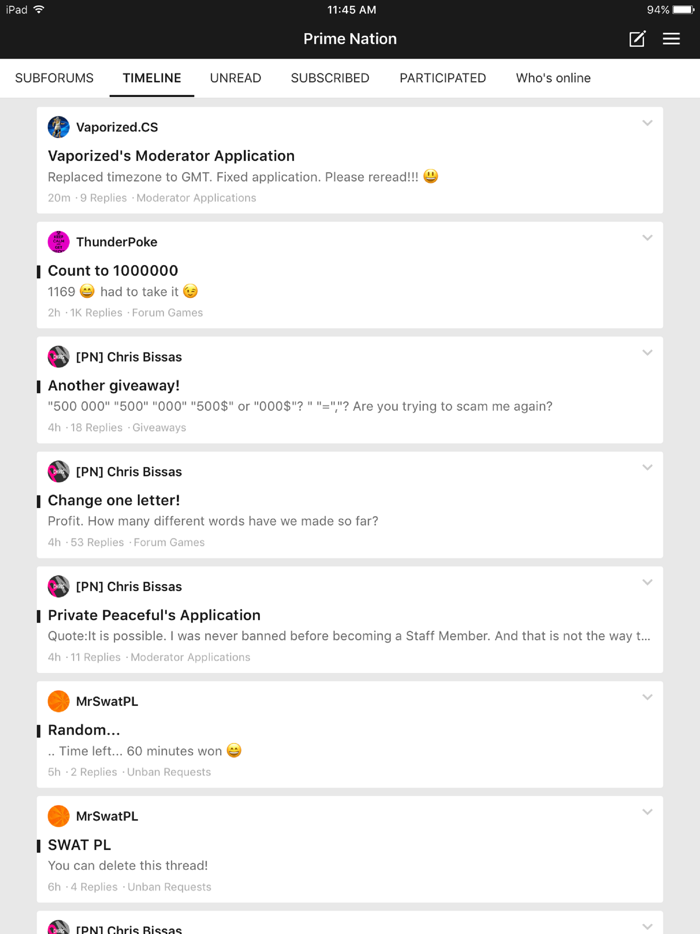
Task: Tap MrSwatPL avatar on Random thread
Action: click(59, 701)
